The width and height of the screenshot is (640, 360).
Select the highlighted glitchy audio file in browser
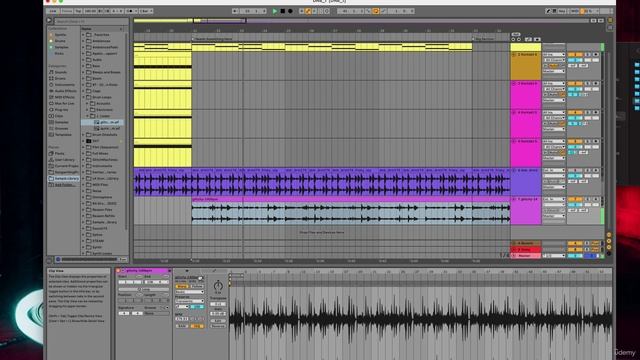point(103,122)
